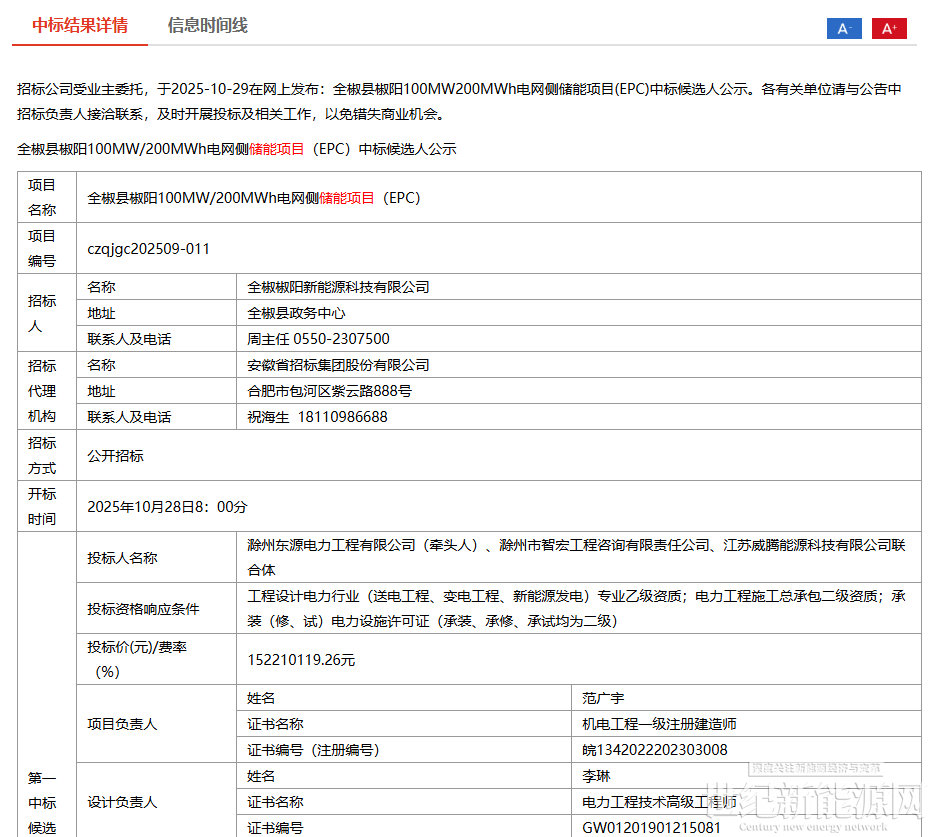Image resolution: width=933 pixels, height=837 pixels.
Task: Click the A- decrease font size button
Action: coord(844,29)
